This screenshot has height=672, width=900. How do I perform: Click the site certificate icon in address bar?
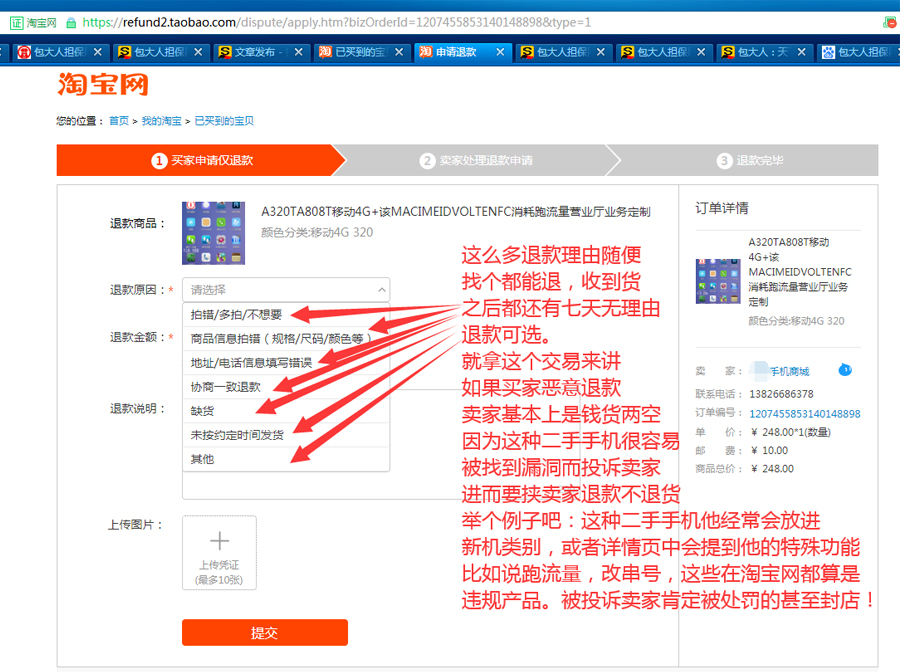coord(17,21)
